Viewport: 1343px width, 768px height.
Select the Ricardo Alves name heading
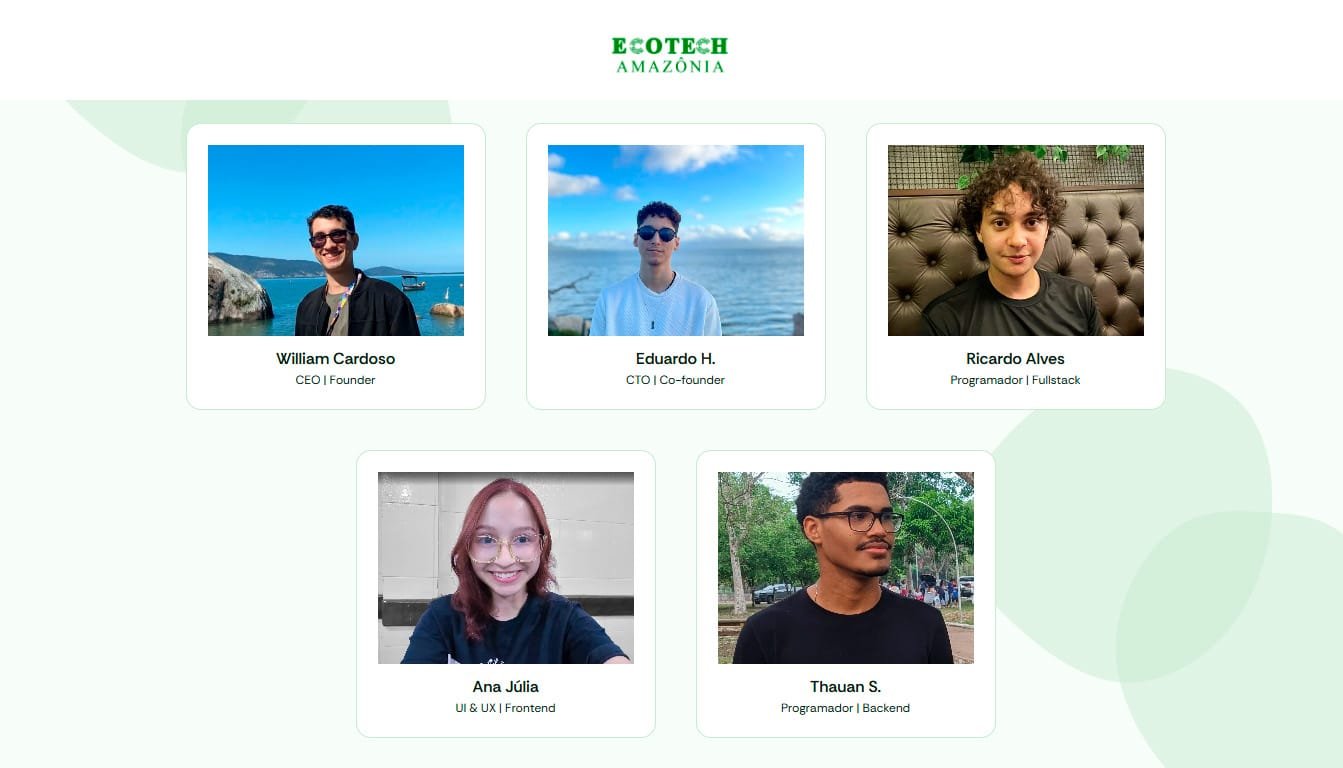(x=1016, y=359)
